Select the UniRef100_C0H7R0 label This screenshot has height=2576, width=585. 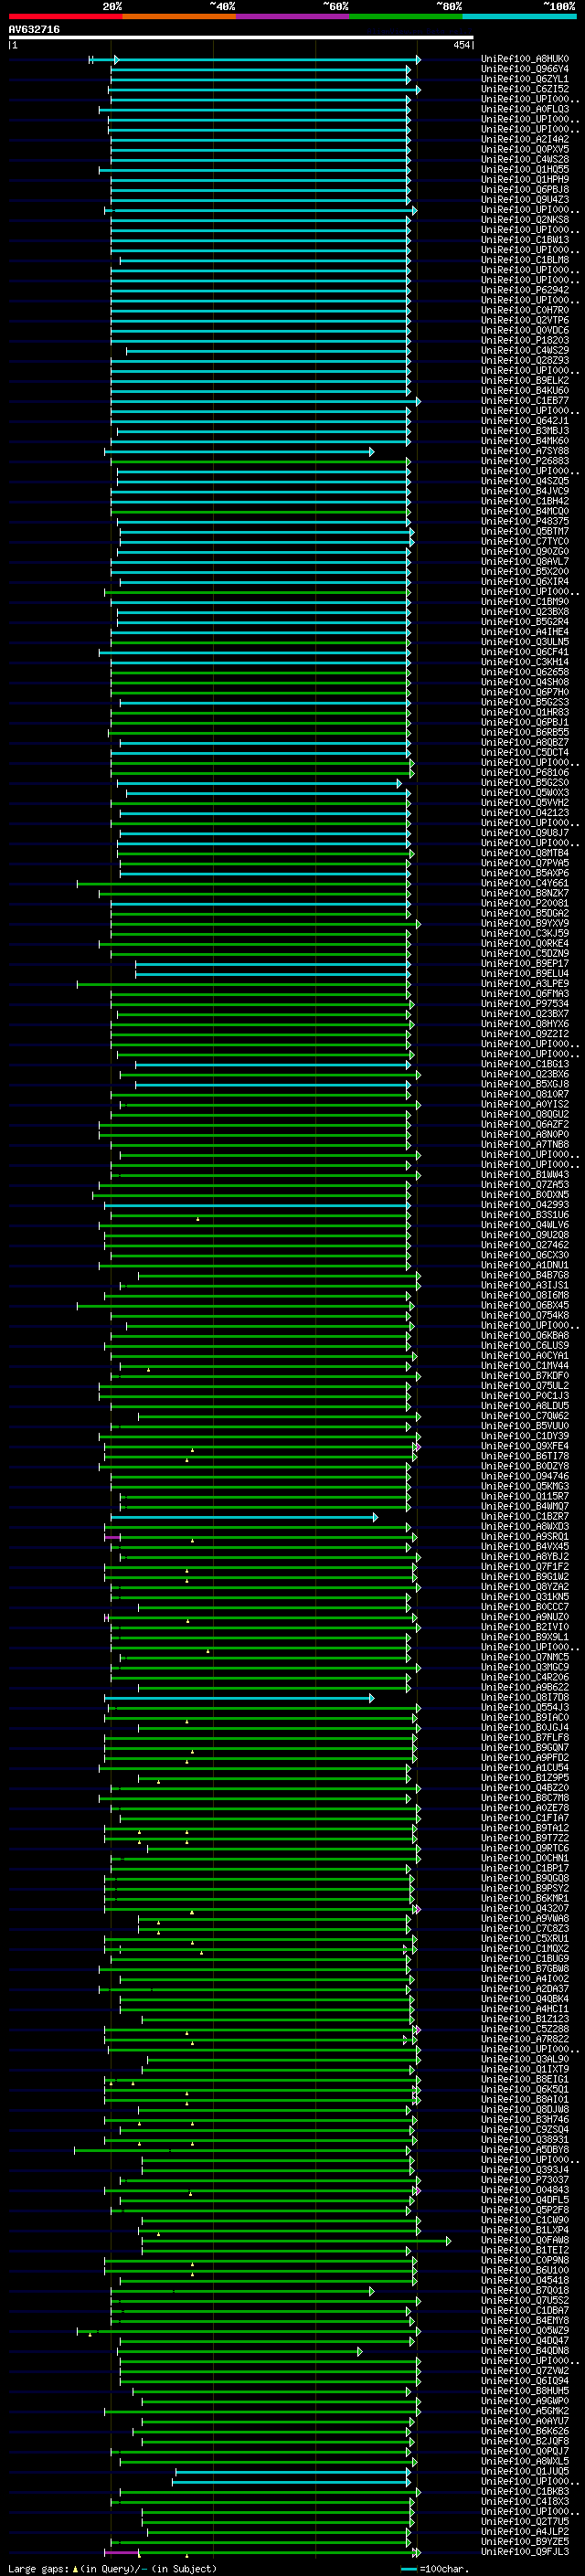click(525, 311)
